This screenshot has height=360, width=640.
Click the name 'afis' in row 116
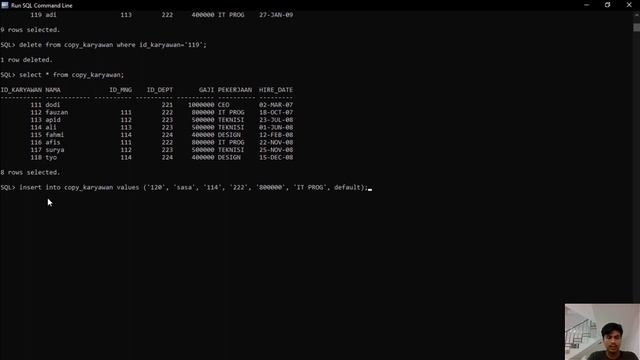coord(53,142)
